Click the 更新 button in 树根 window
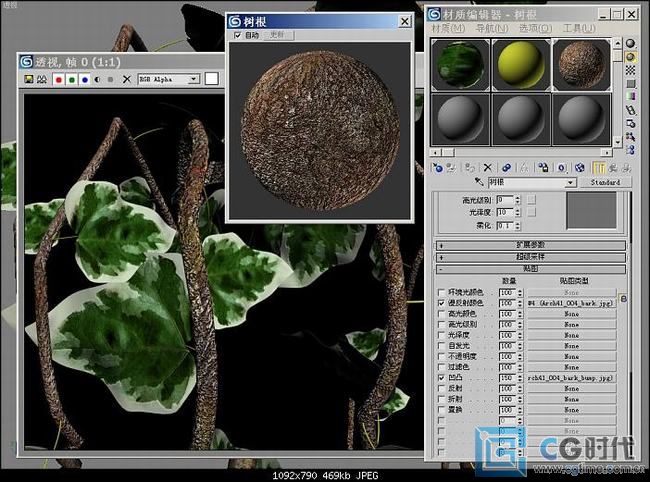This screenshot has width=650, height=482. [x=277, y=35]
